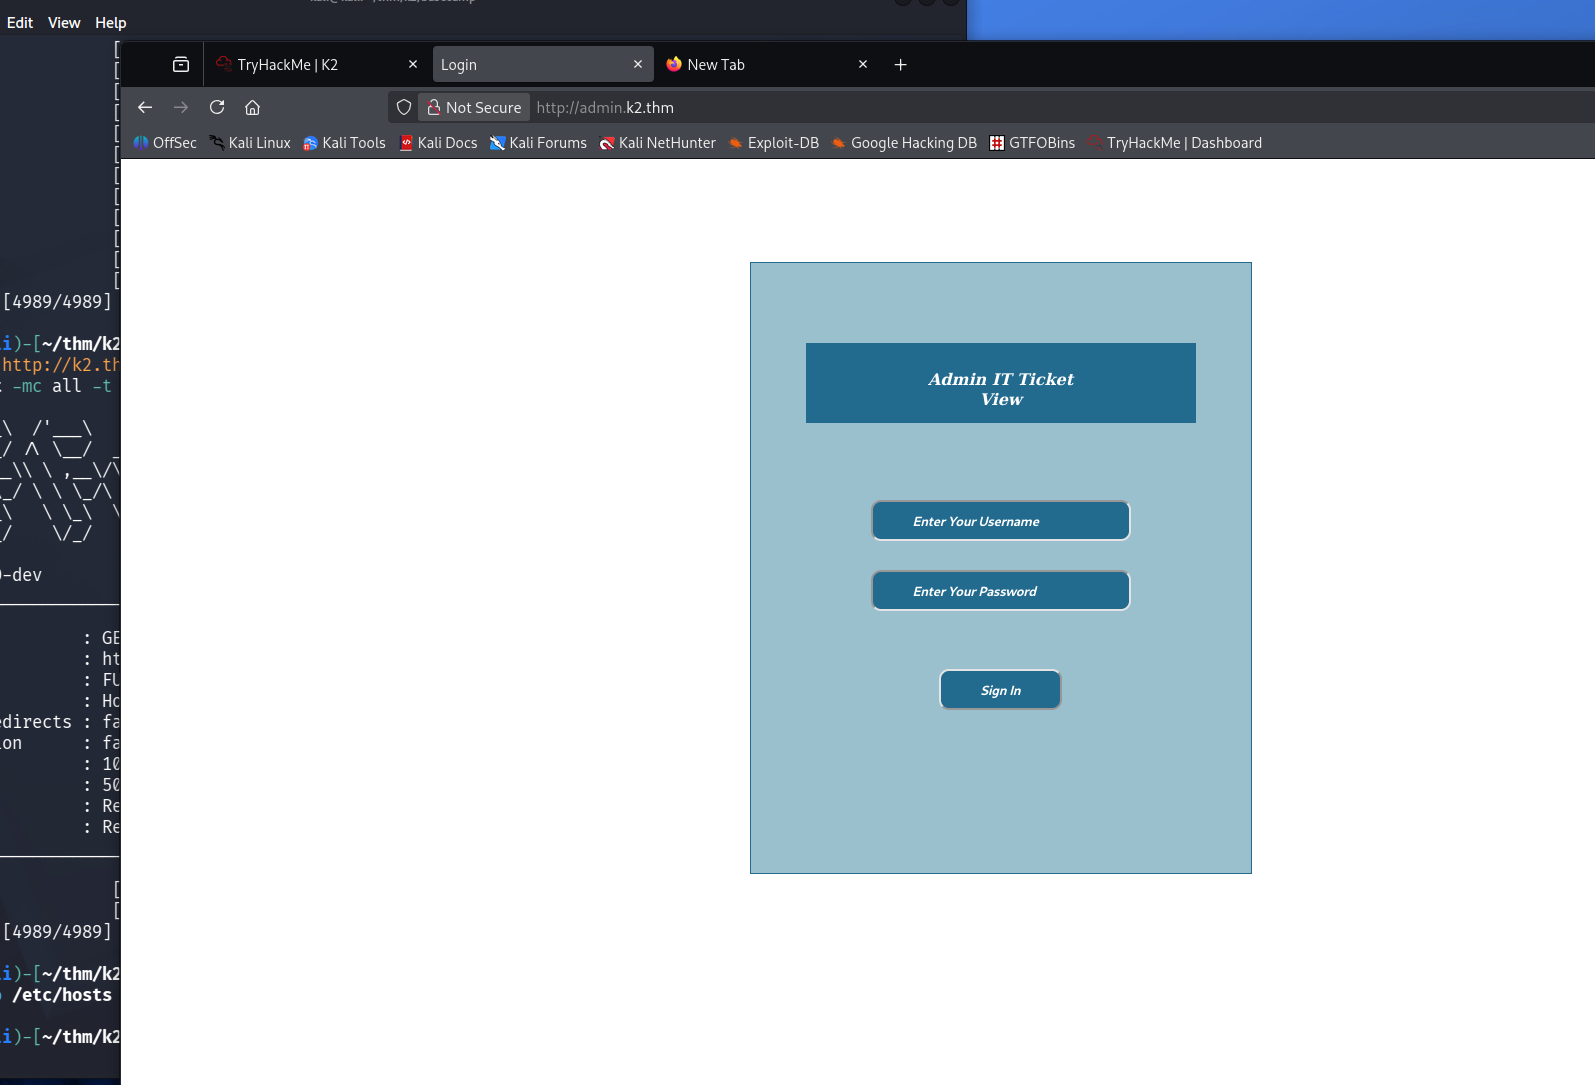Close the TryHackMe | K2 tab
The height and width of the screenshot is (1085, 1595).
pos(413,64)
